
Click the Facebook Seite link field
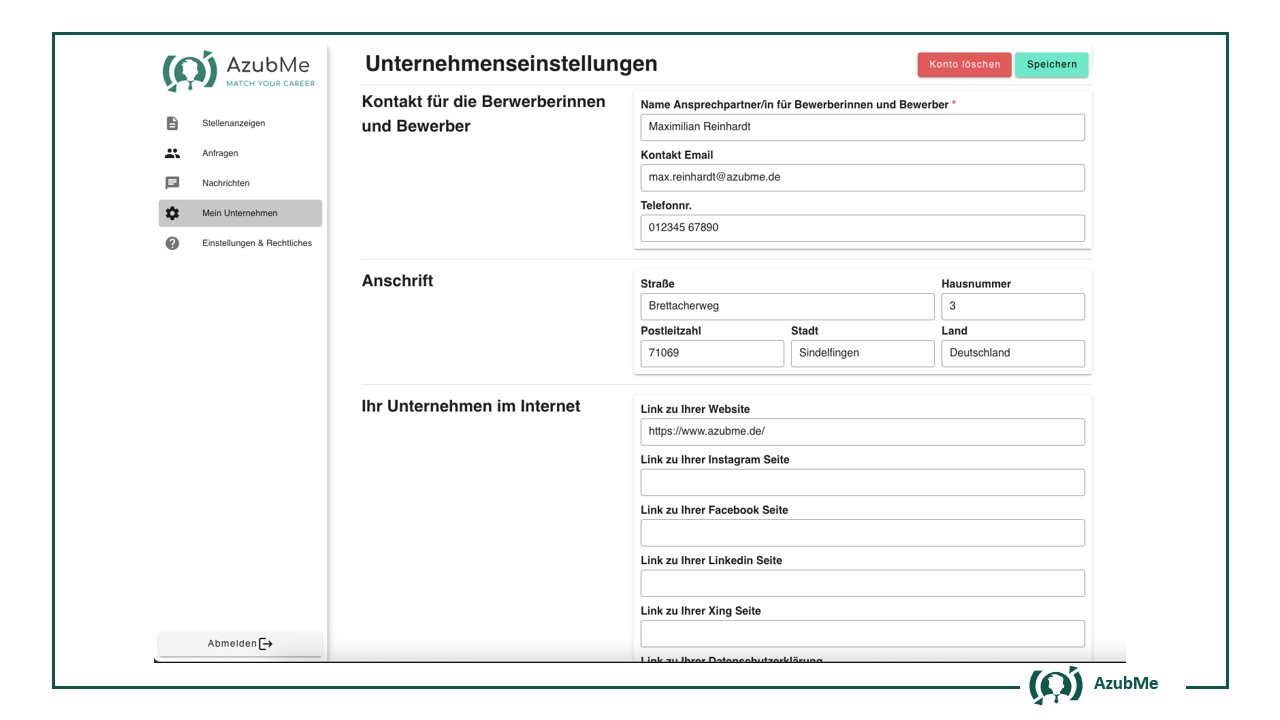pyautogui.click(x=862, y=533)
